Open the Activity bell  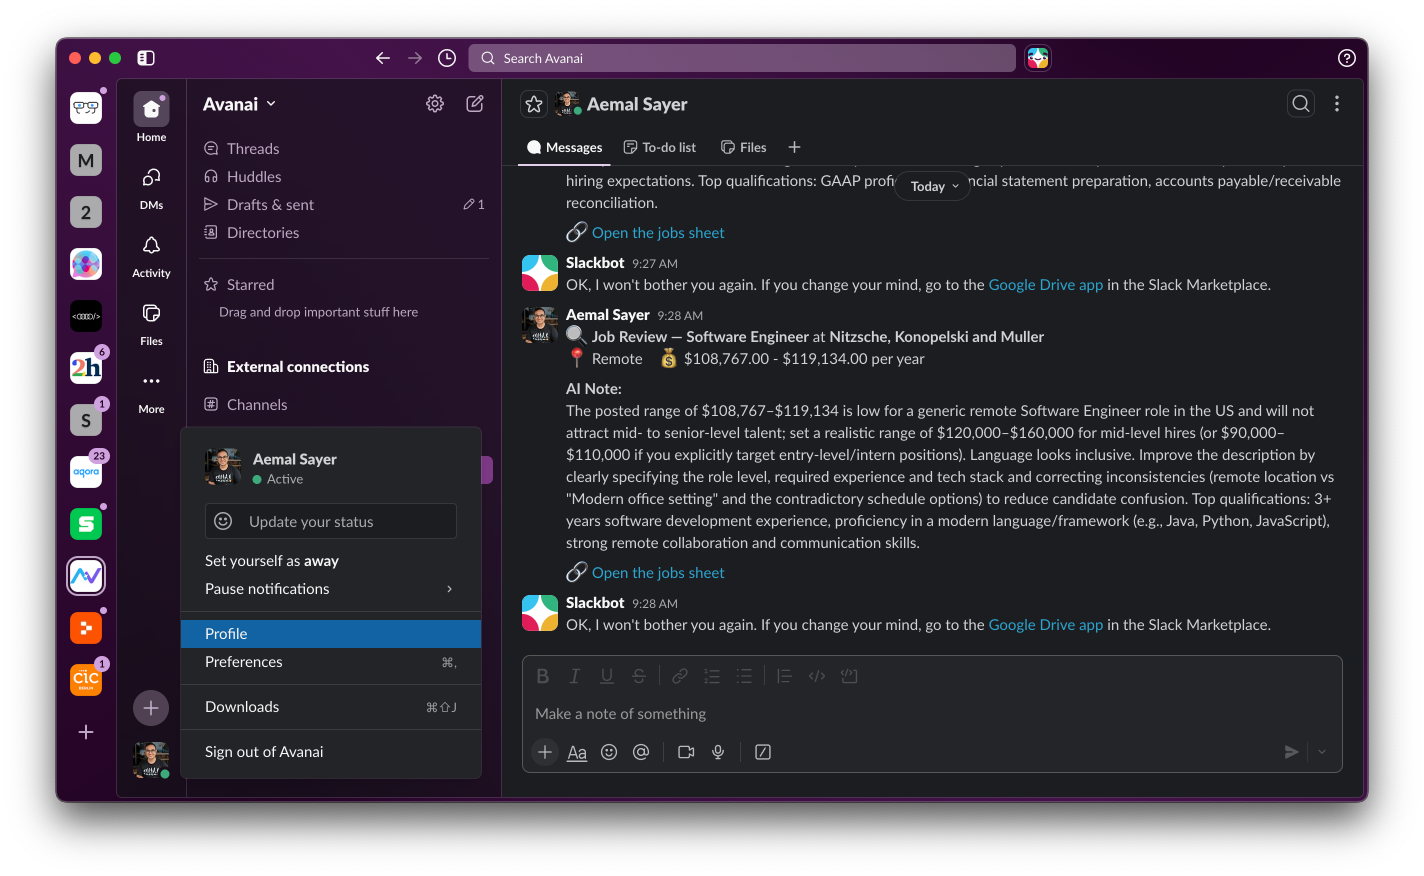pyautogui.click(x=151, y=255)
